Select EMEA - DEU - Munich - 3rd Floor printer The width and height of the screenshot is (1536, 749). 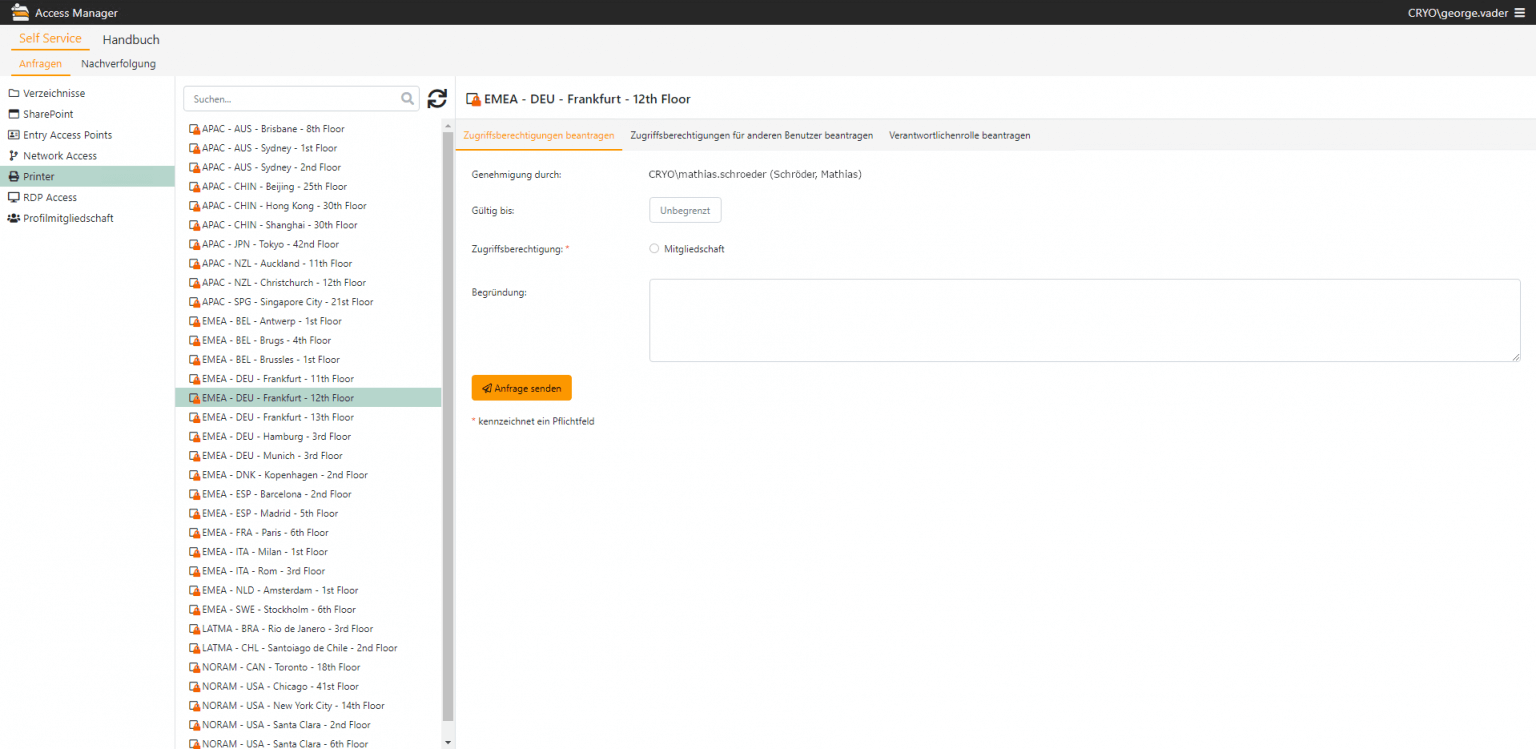pyautogui.click(x=272, y=456)
